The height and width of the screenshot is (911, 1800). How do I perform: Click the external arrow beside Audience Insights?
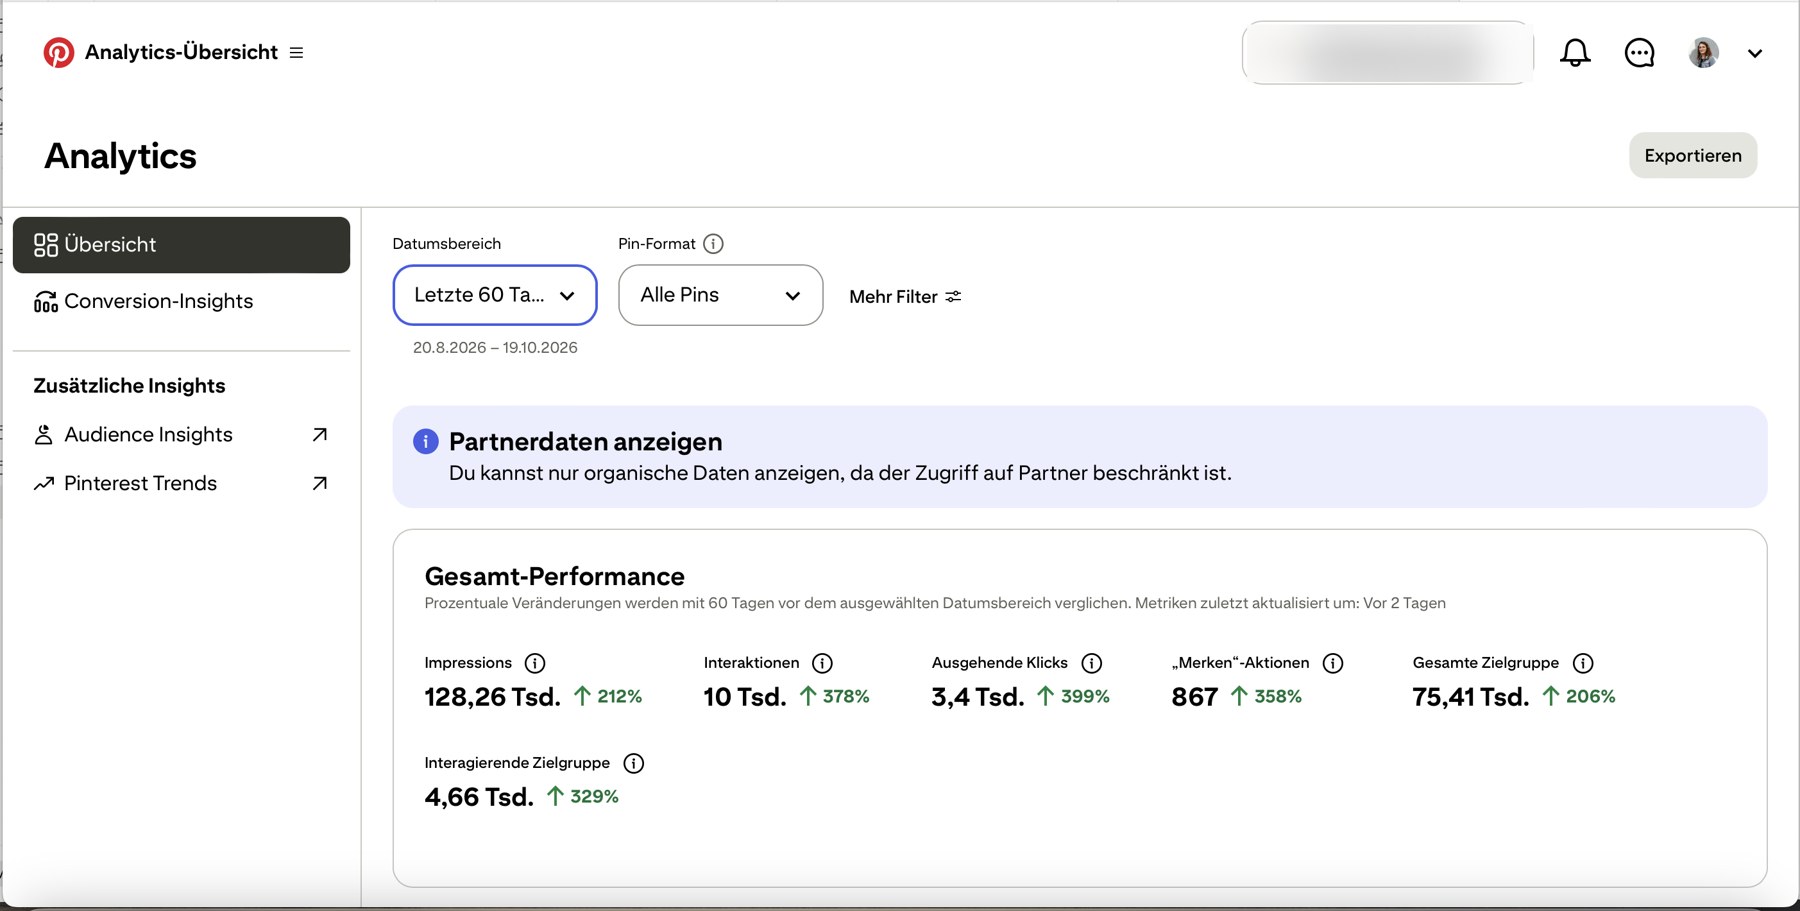[x=320, y=435]
